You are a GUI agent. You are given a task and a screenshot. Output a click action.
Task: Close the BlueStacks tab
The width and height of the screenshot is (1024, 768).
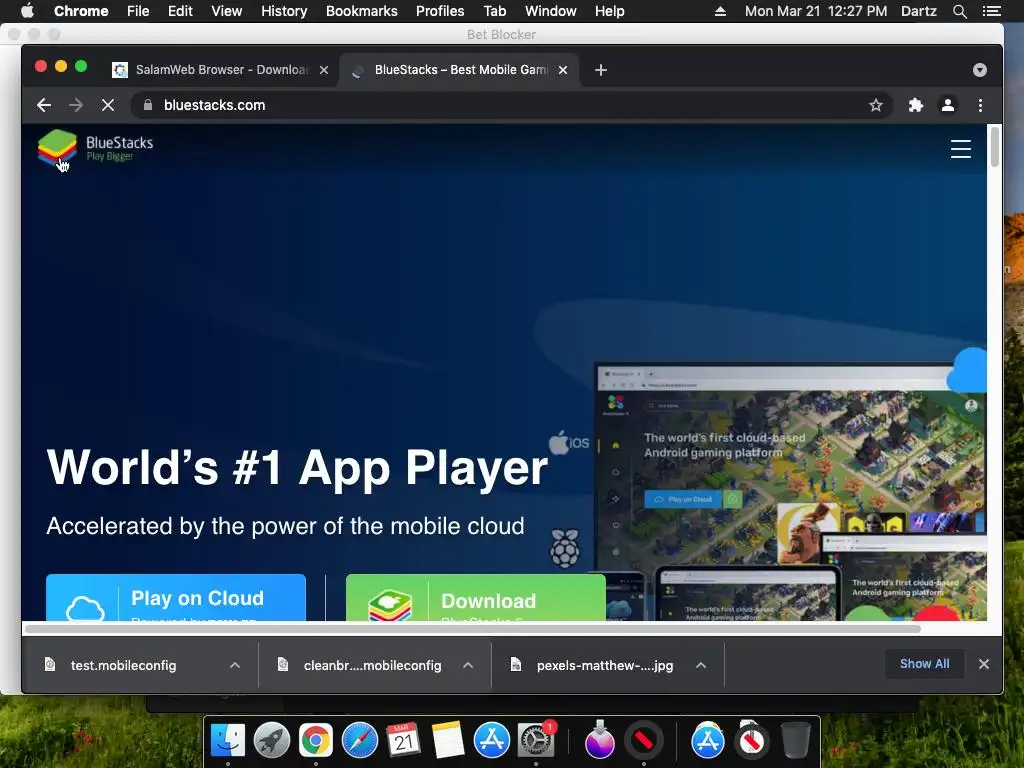pyautogui.click(x=563, y=70)
